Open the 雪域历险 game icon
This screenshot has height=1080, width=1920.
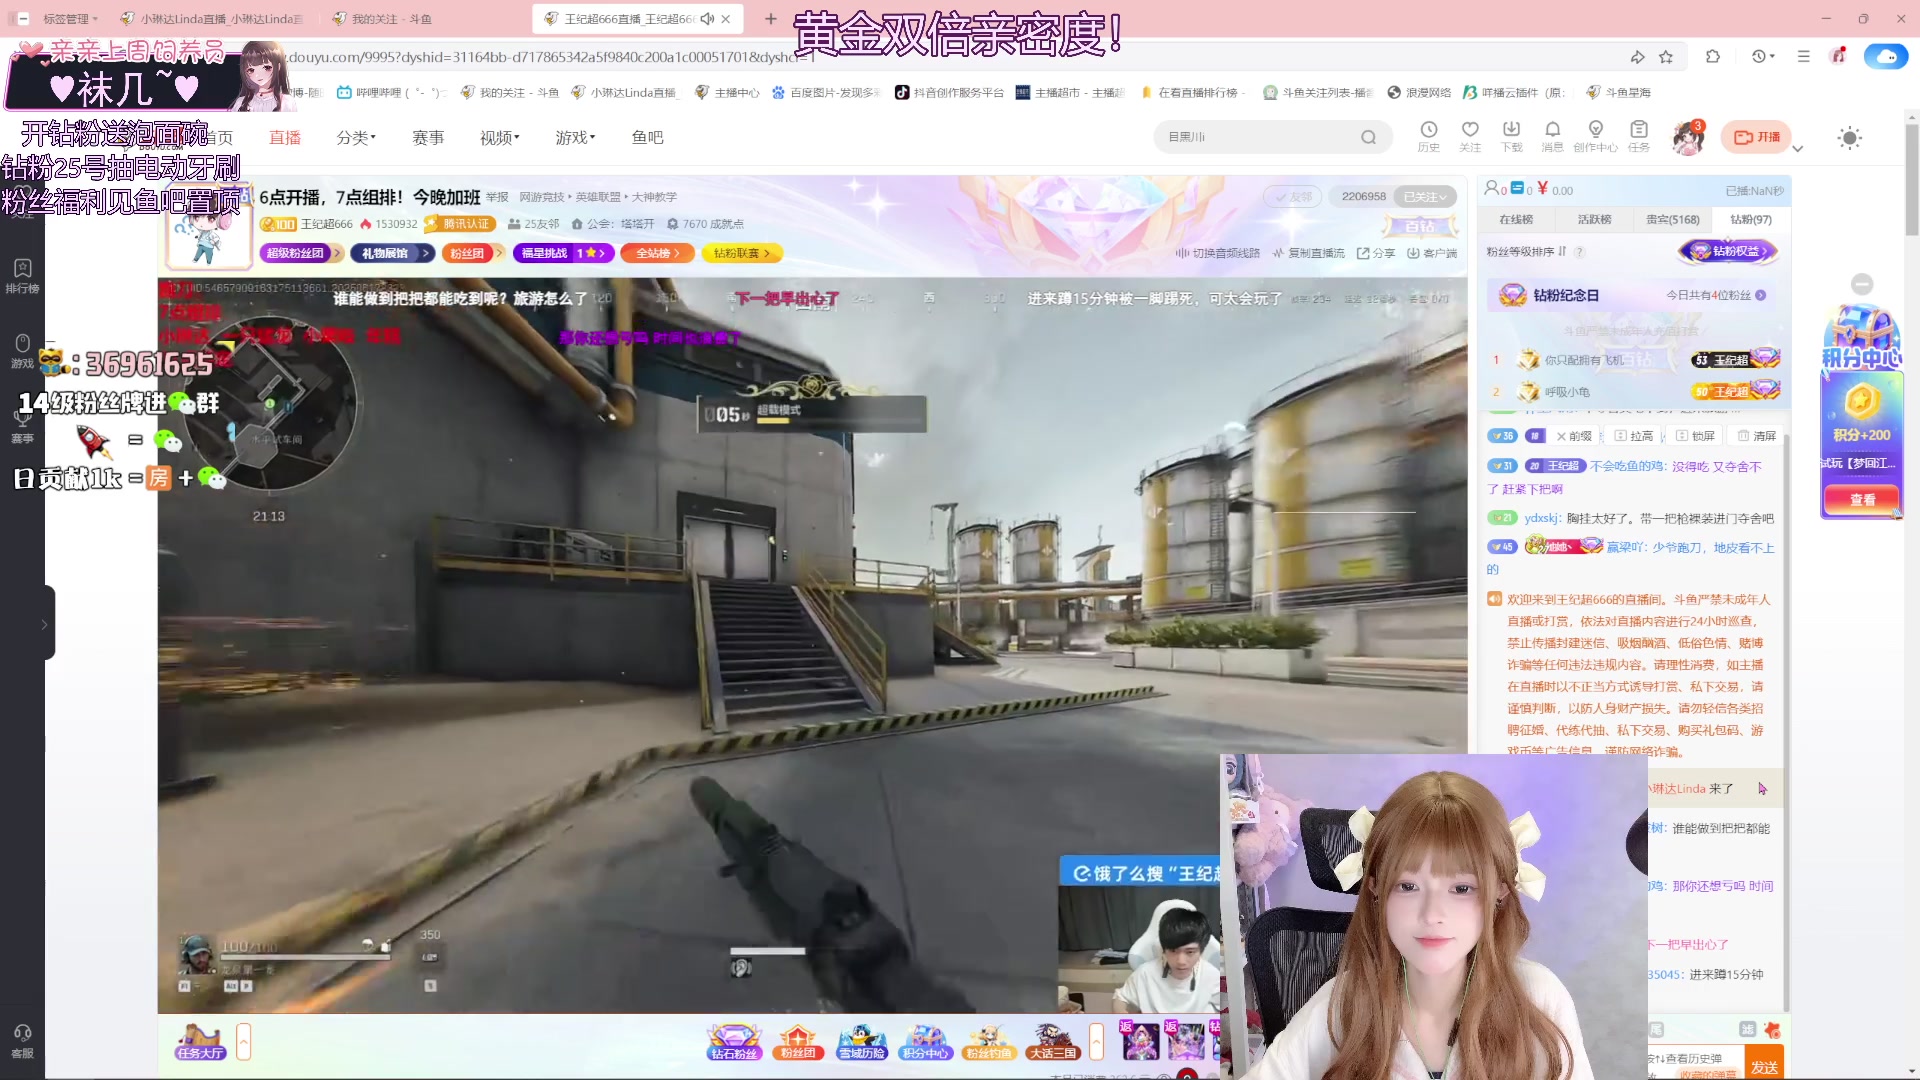tap(862, 1041)
